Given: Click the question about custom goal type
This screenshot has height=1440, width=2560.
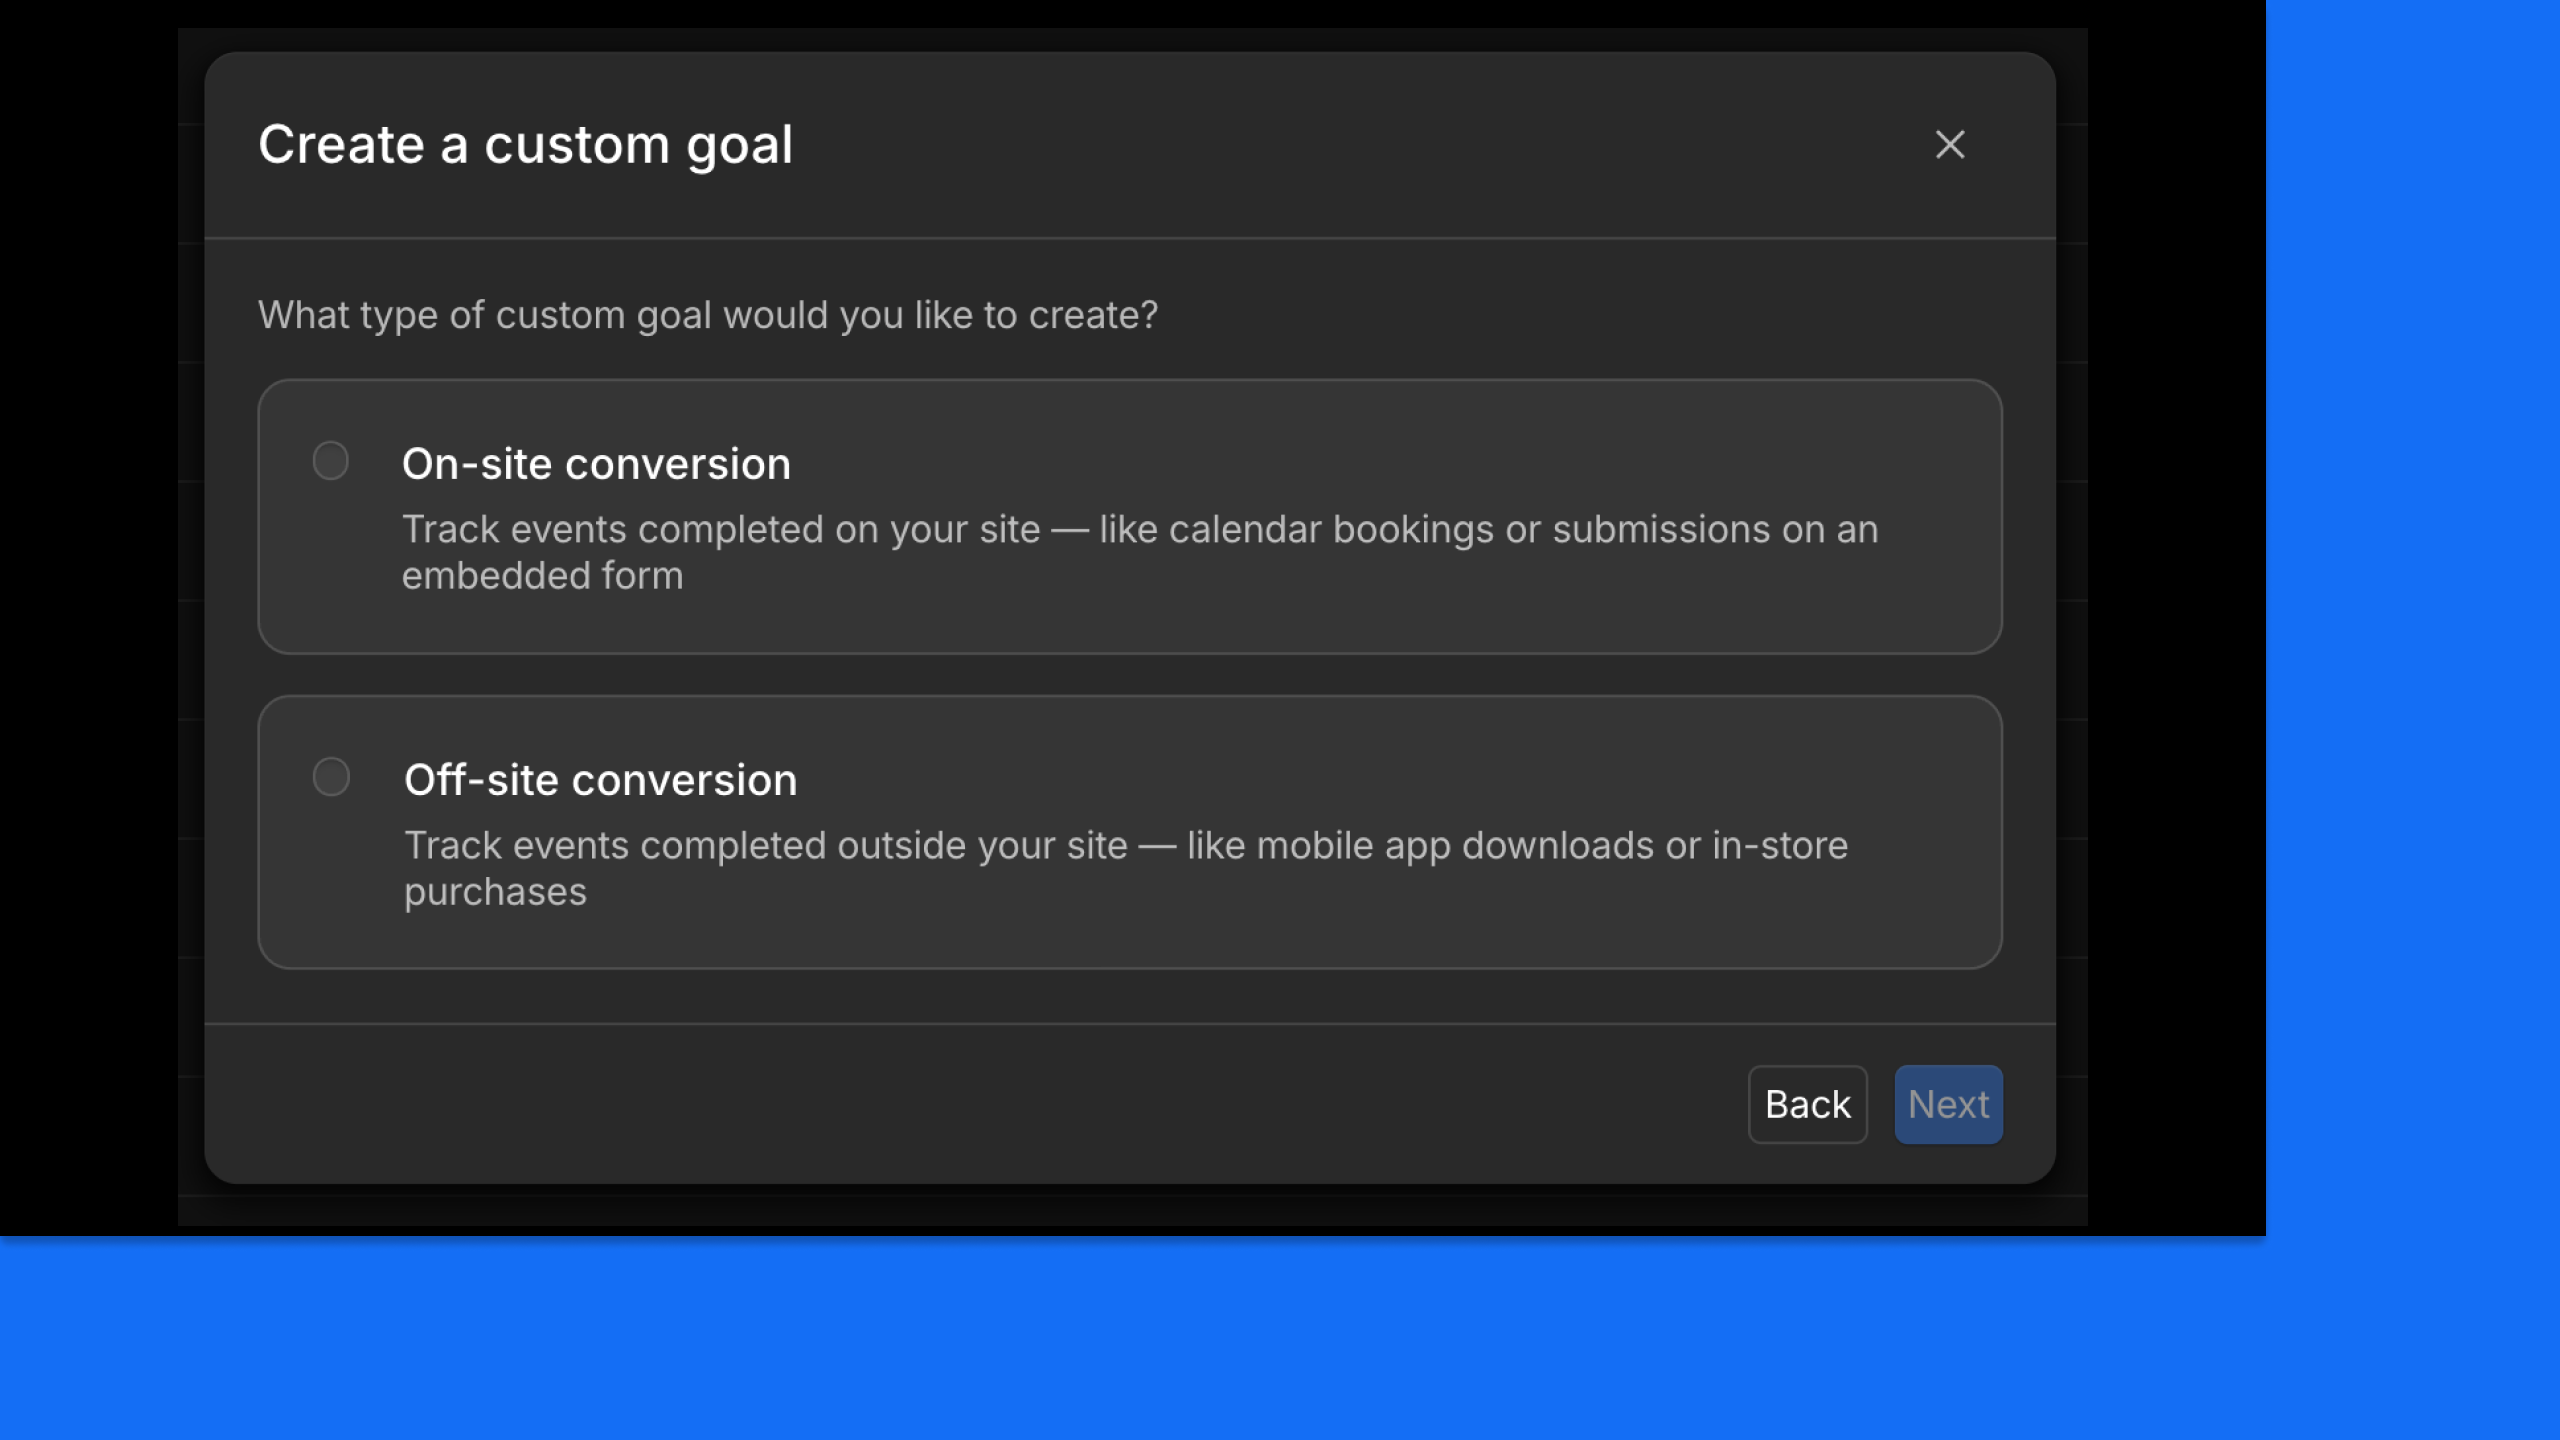Looking at the screenshot, I should tap(709, 313).
